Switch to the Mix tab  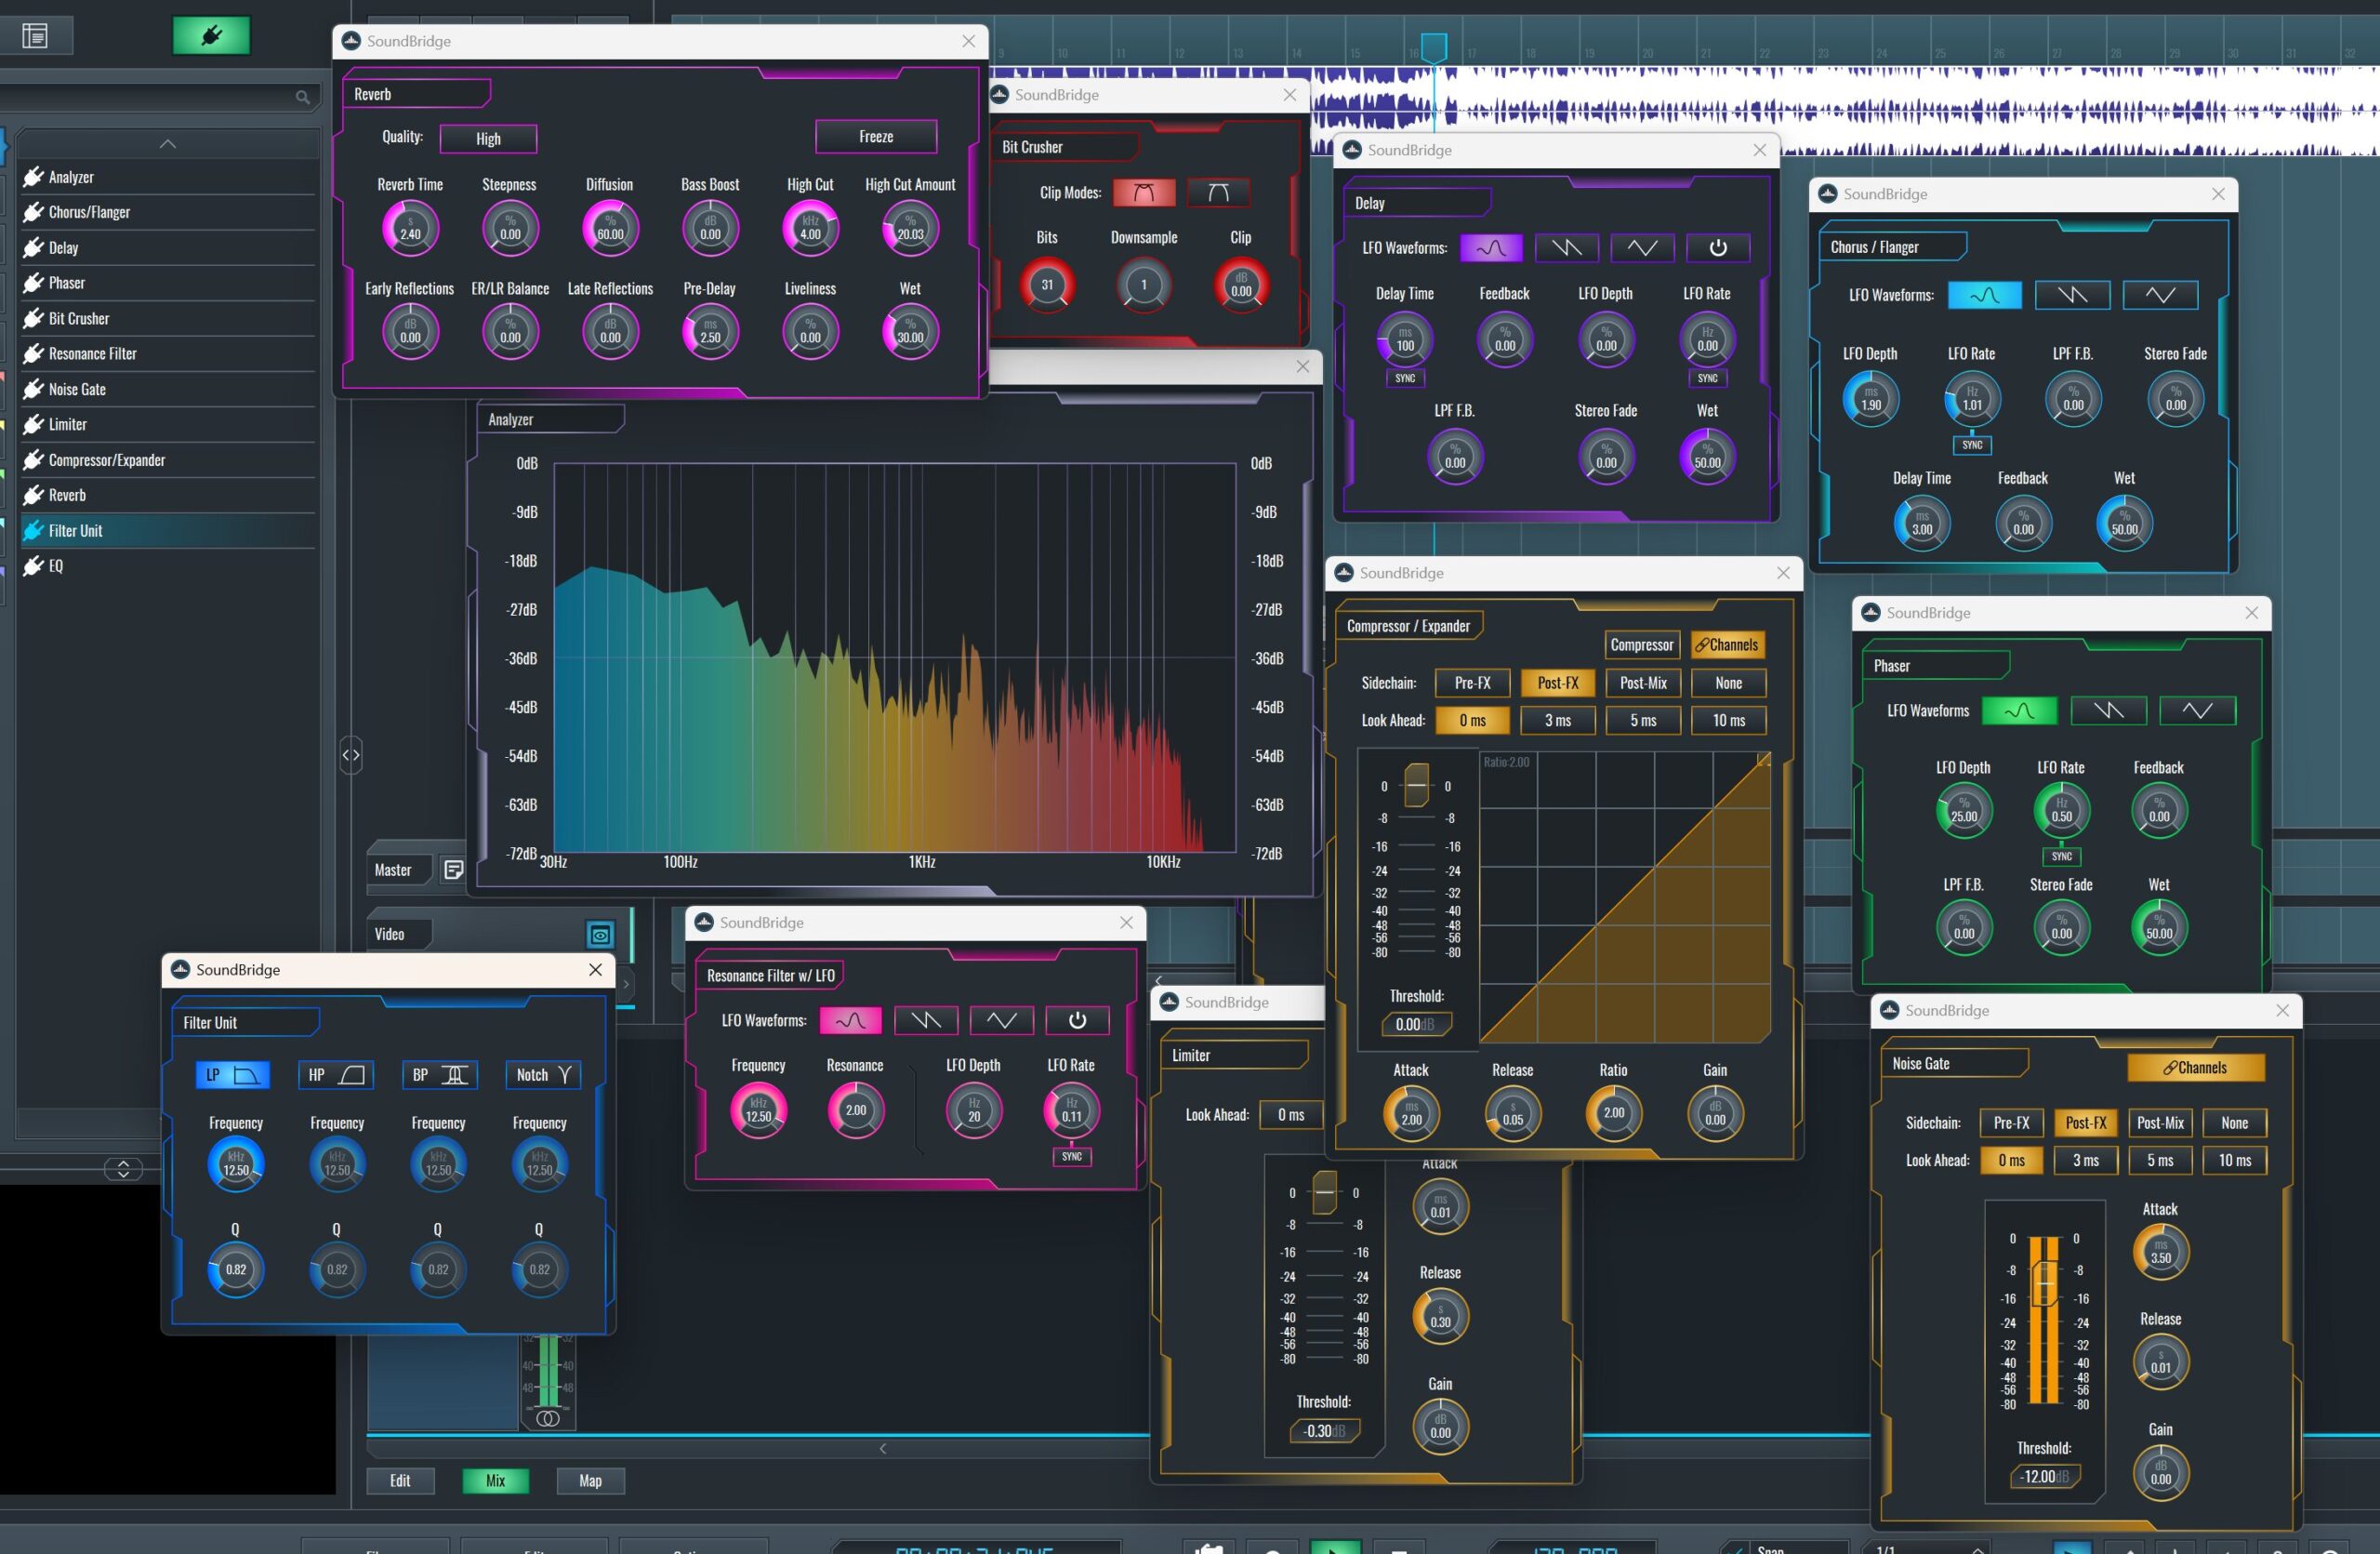[x=495, y=1481]
